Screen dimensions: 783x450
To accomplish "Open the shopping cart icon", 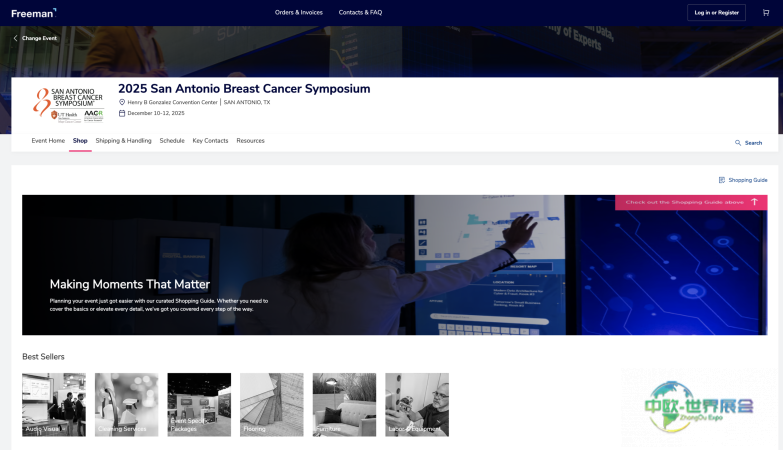I will point(766,12).
